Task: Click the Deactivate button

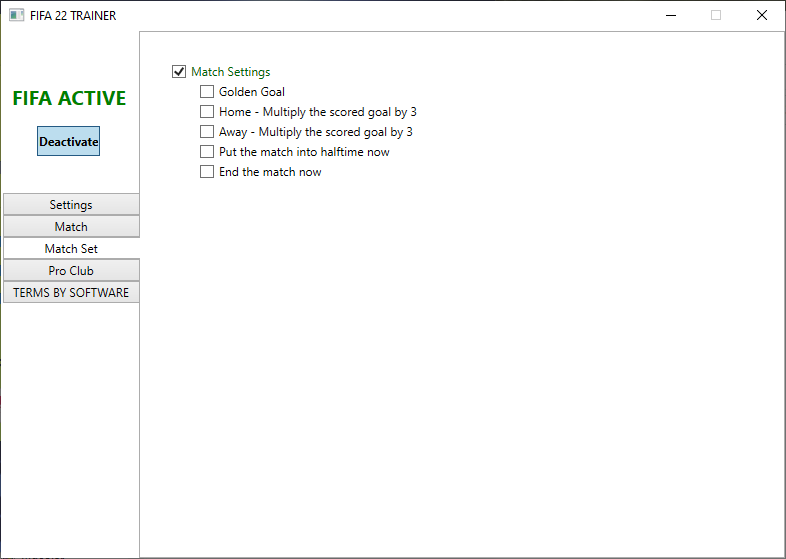Action: [69, 141]
